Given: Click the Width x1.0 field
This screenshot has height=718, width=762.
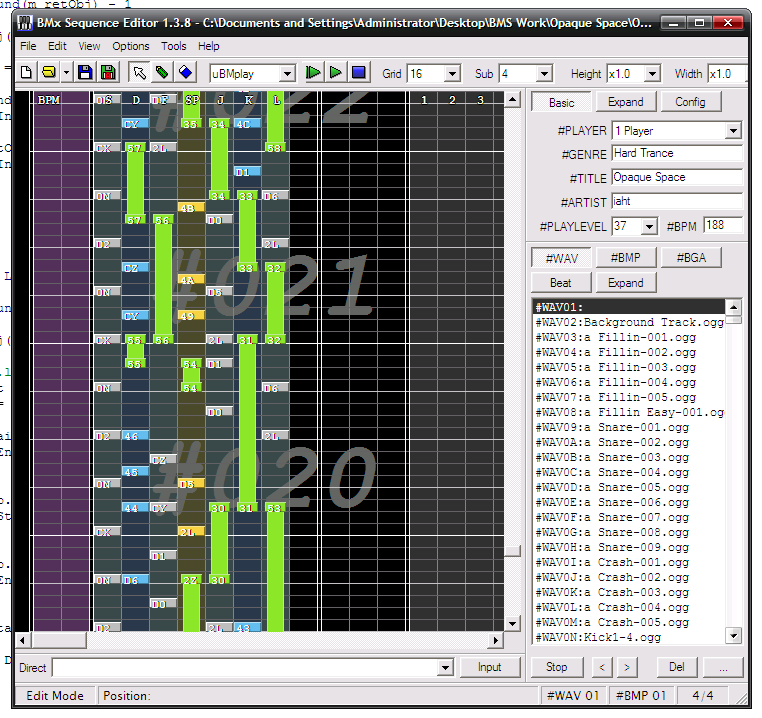Looking at the screenshot, I should click(x=727, y=74).
